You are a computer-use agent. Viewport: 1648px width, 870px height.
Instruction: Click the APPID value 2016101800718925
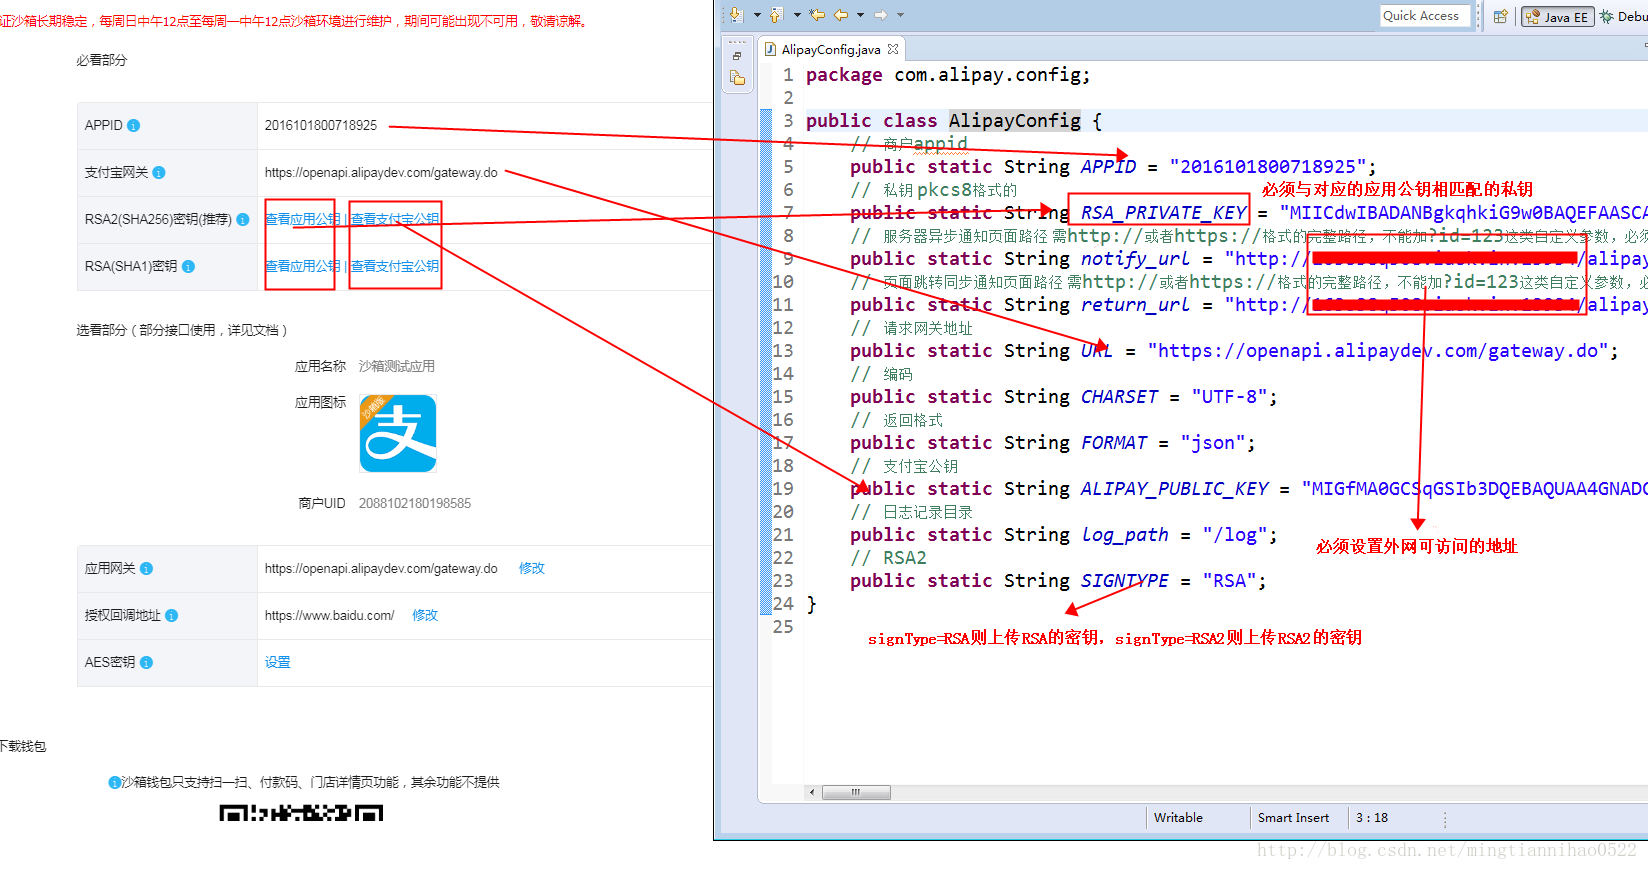(x=321, y=125)
